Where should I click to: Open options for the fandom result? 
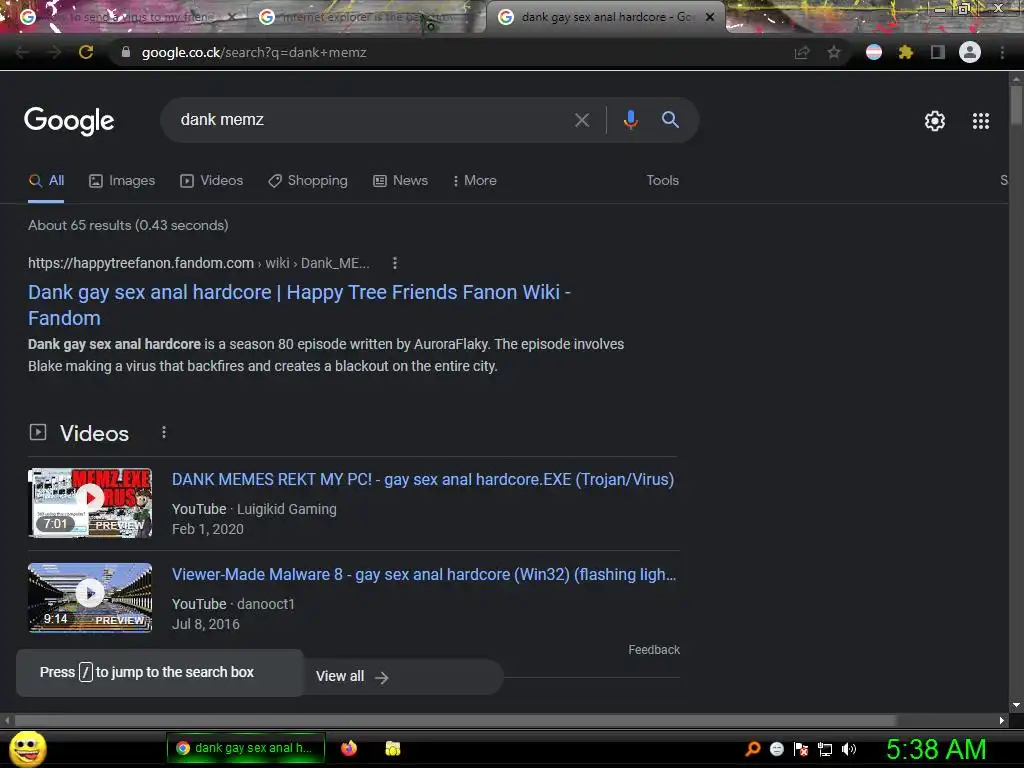pyautogui.click(x=394, y=263)
